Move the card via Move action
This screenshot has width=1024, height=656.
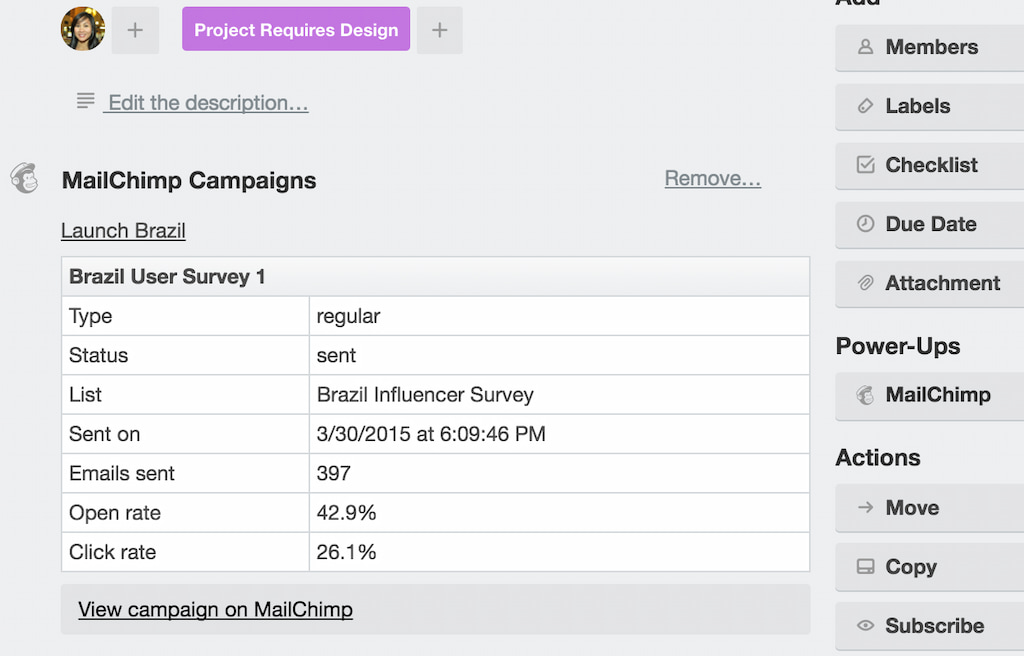tap(929, 508)
